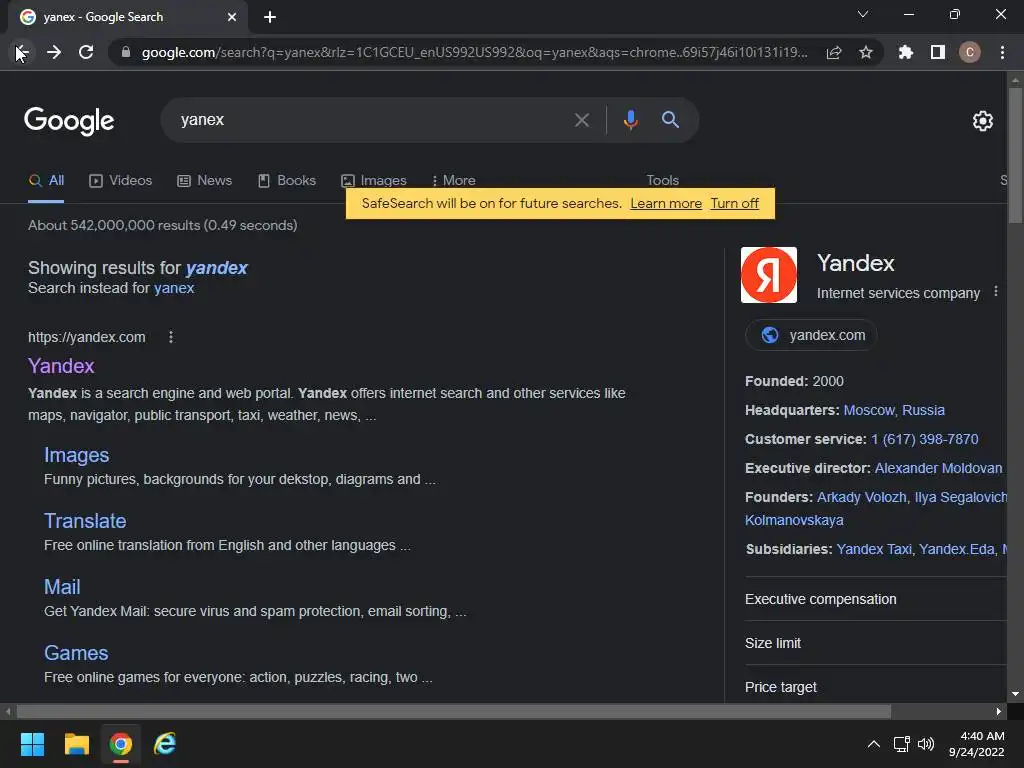Click the horizontal scrollbar right arrow
Image resolution: width=1024 pixels, height=768 pixels.
coord(999,711)
